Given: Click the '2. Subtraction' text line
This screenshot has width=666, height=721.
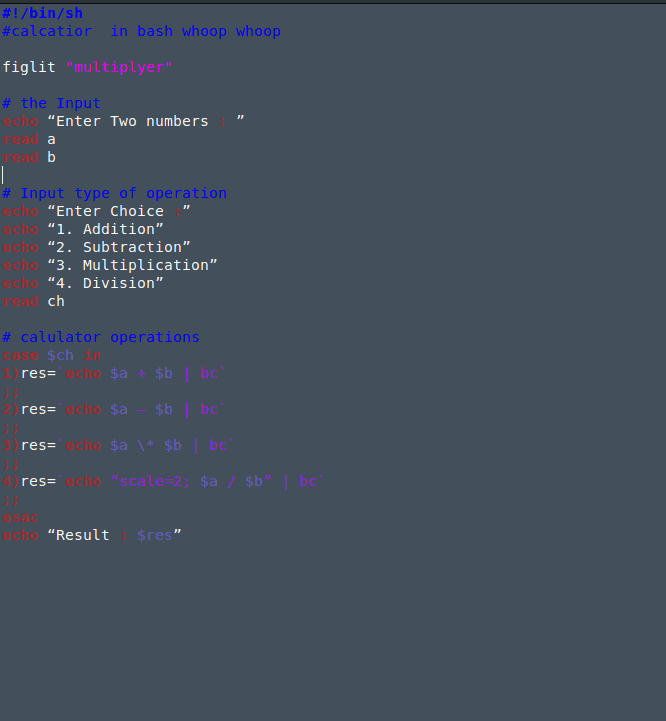Looking at the screenshot, I should tap(118, 247).
